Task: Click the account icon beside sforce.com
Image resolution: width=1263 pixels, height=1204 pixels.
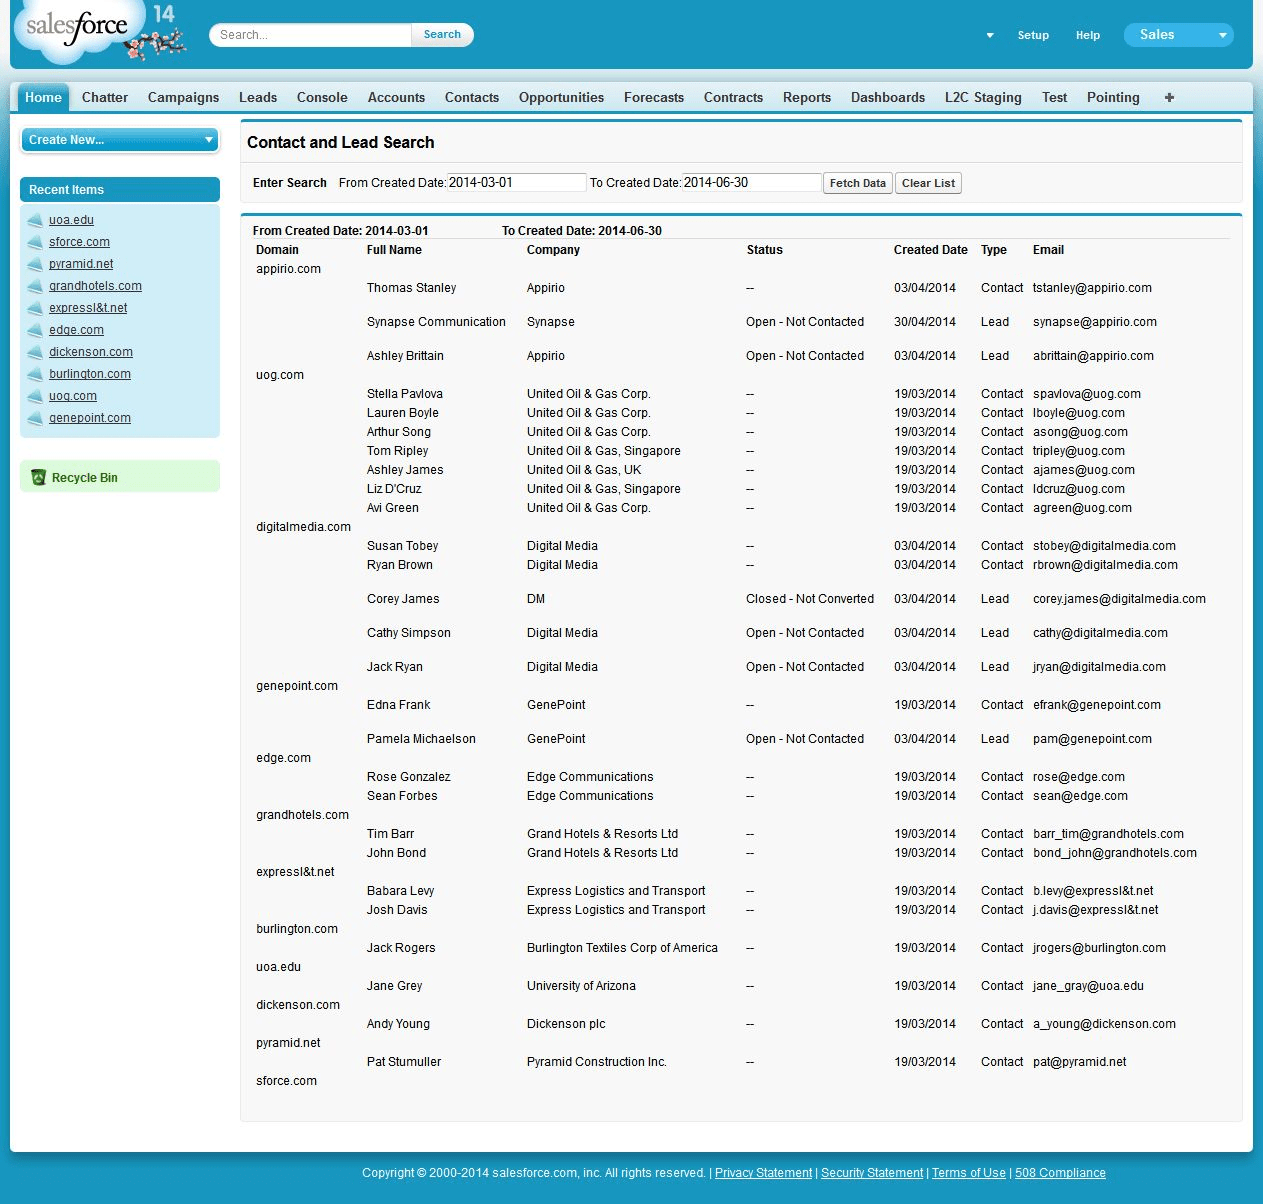Action: 35,242
